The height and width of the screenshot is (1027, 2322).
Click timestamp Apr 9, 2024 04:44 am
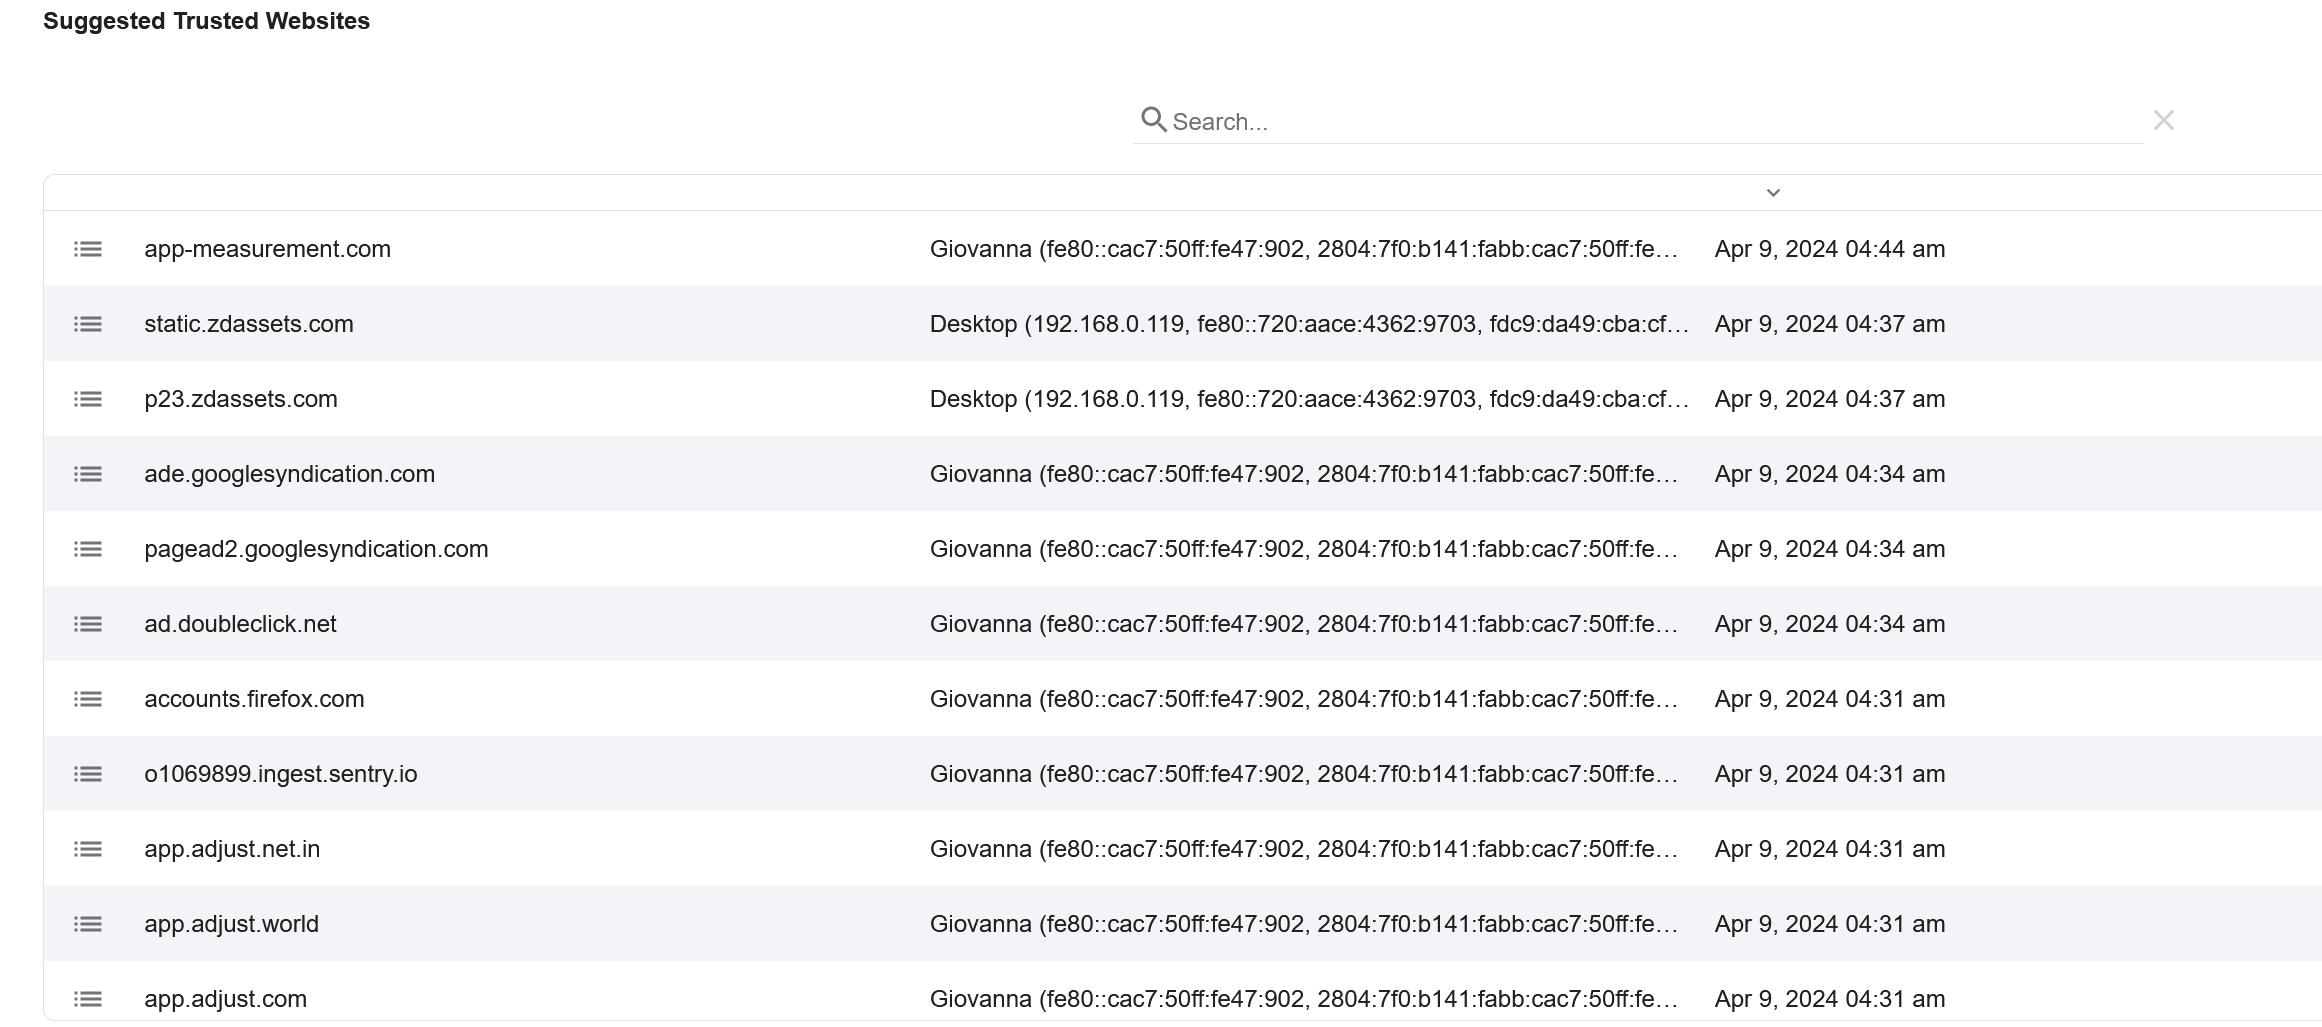[1830, 249]
